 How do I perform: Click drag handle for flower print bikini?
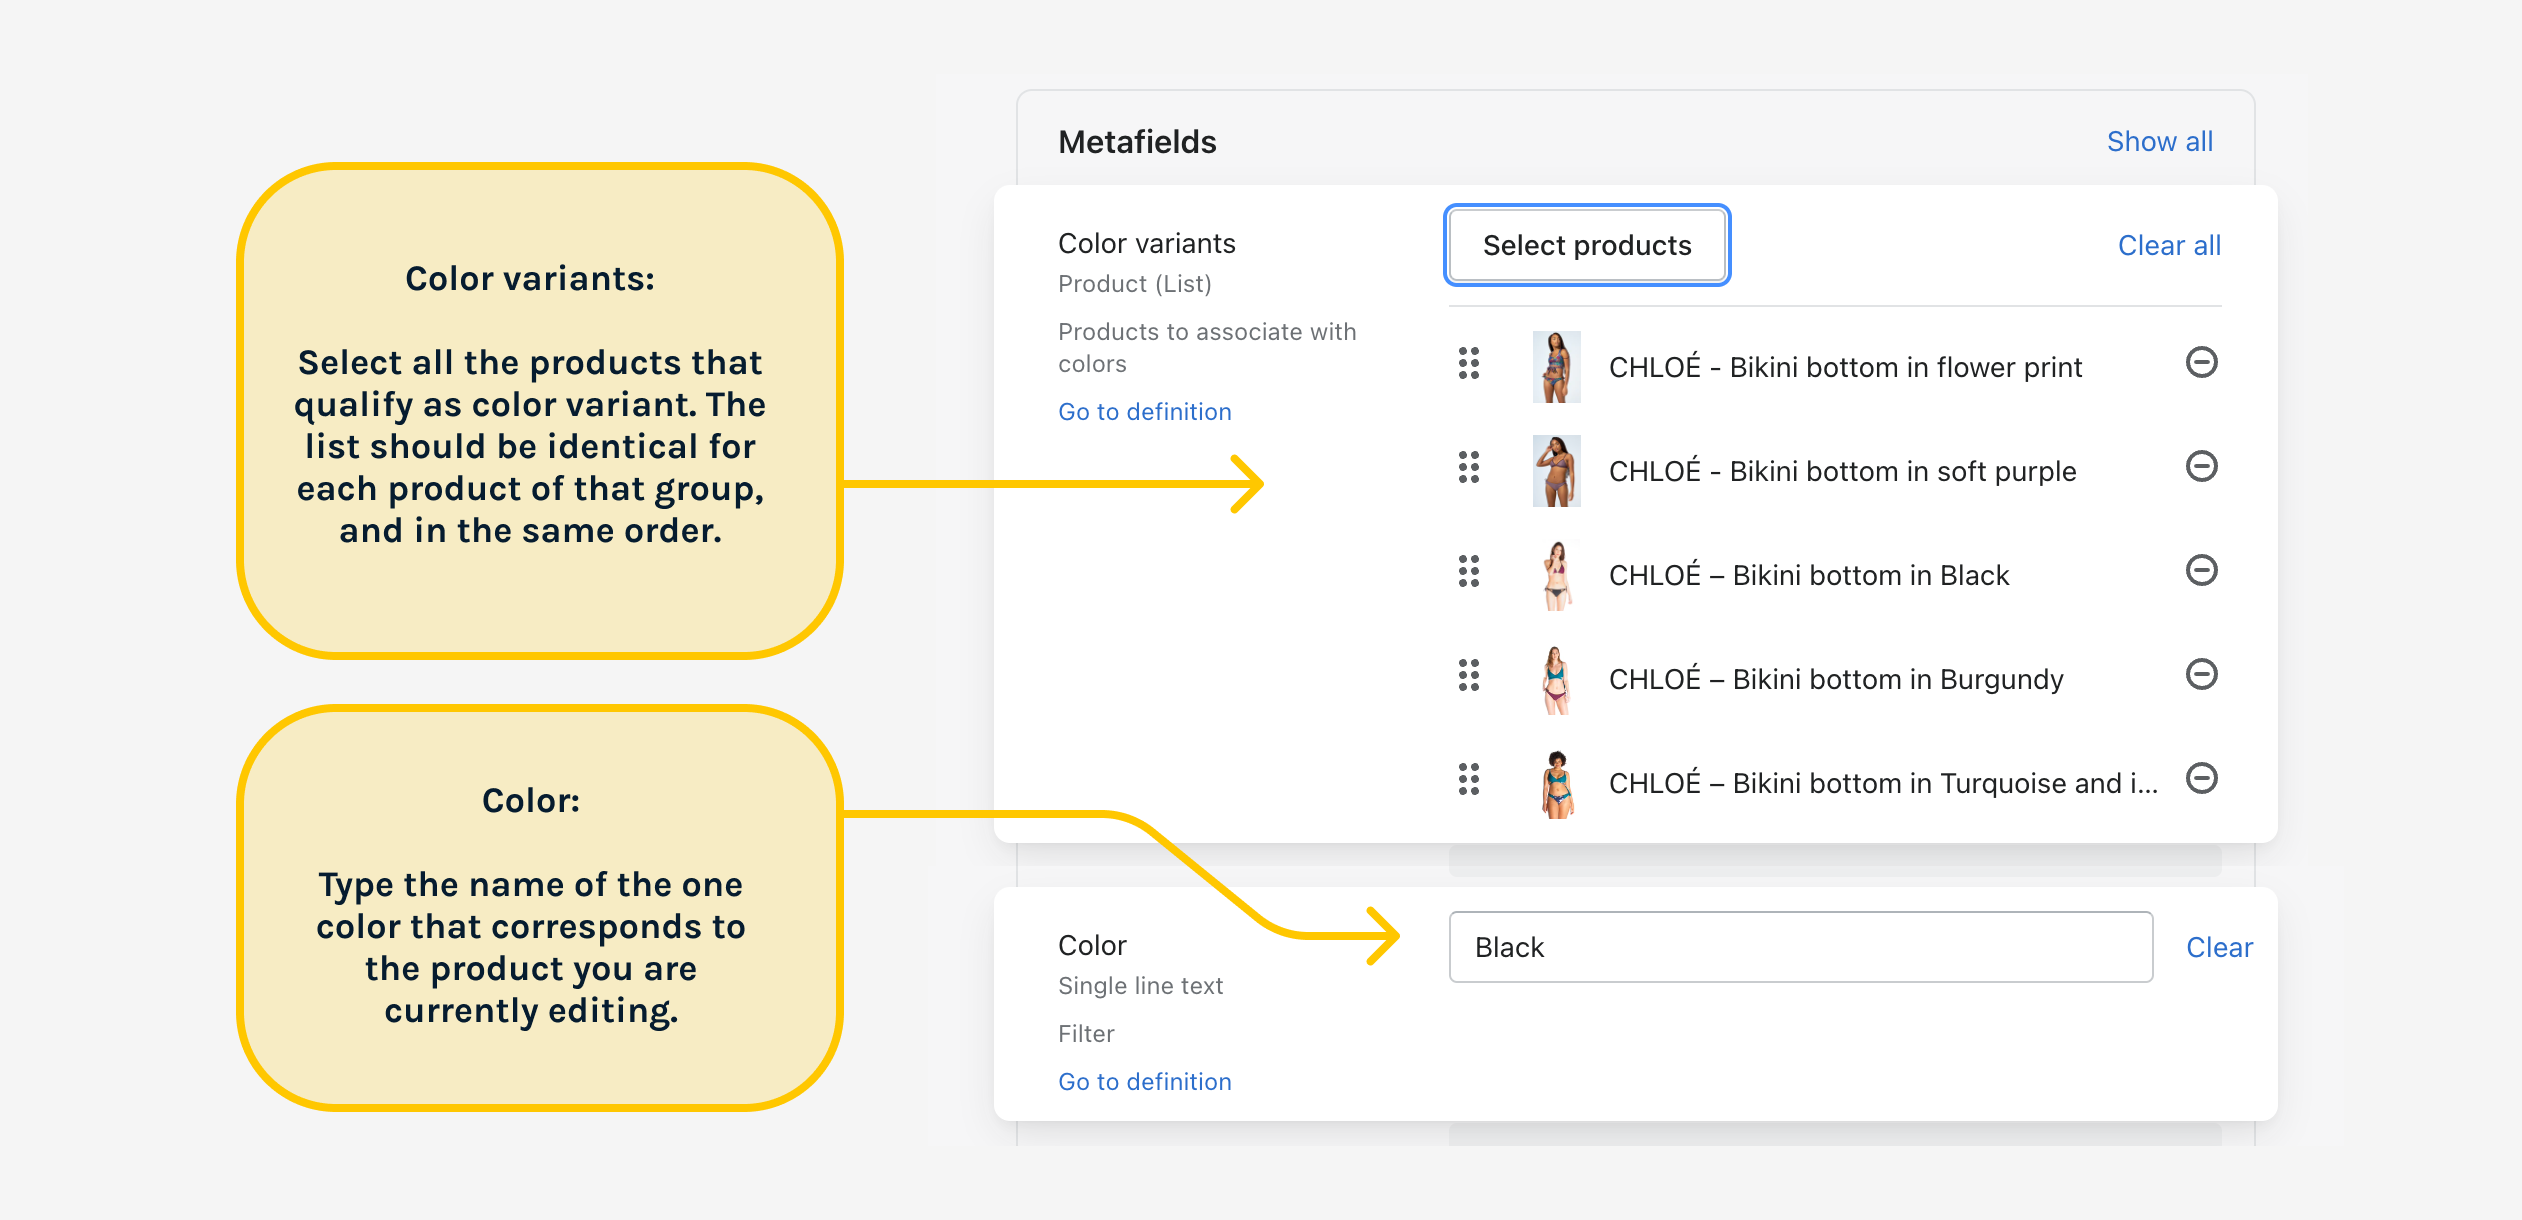tap(1468, 364)
